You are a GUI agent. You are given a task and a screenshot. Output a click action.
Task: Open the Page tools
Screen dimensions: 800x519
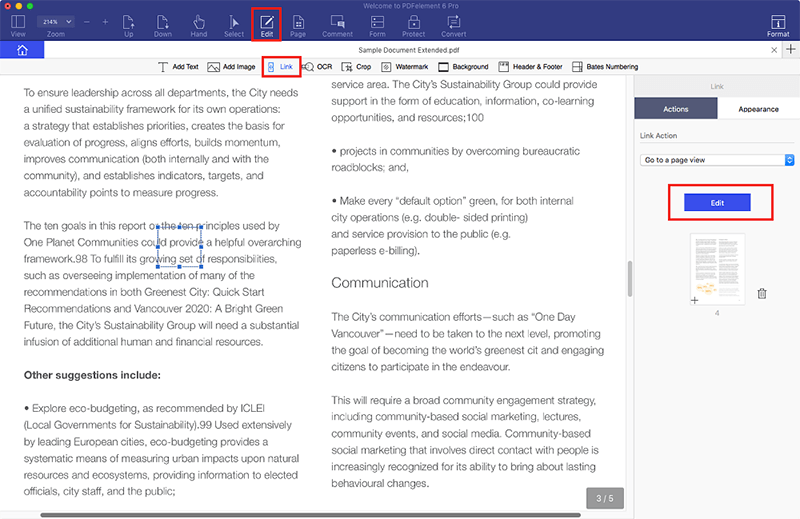(x=298, y=26)
